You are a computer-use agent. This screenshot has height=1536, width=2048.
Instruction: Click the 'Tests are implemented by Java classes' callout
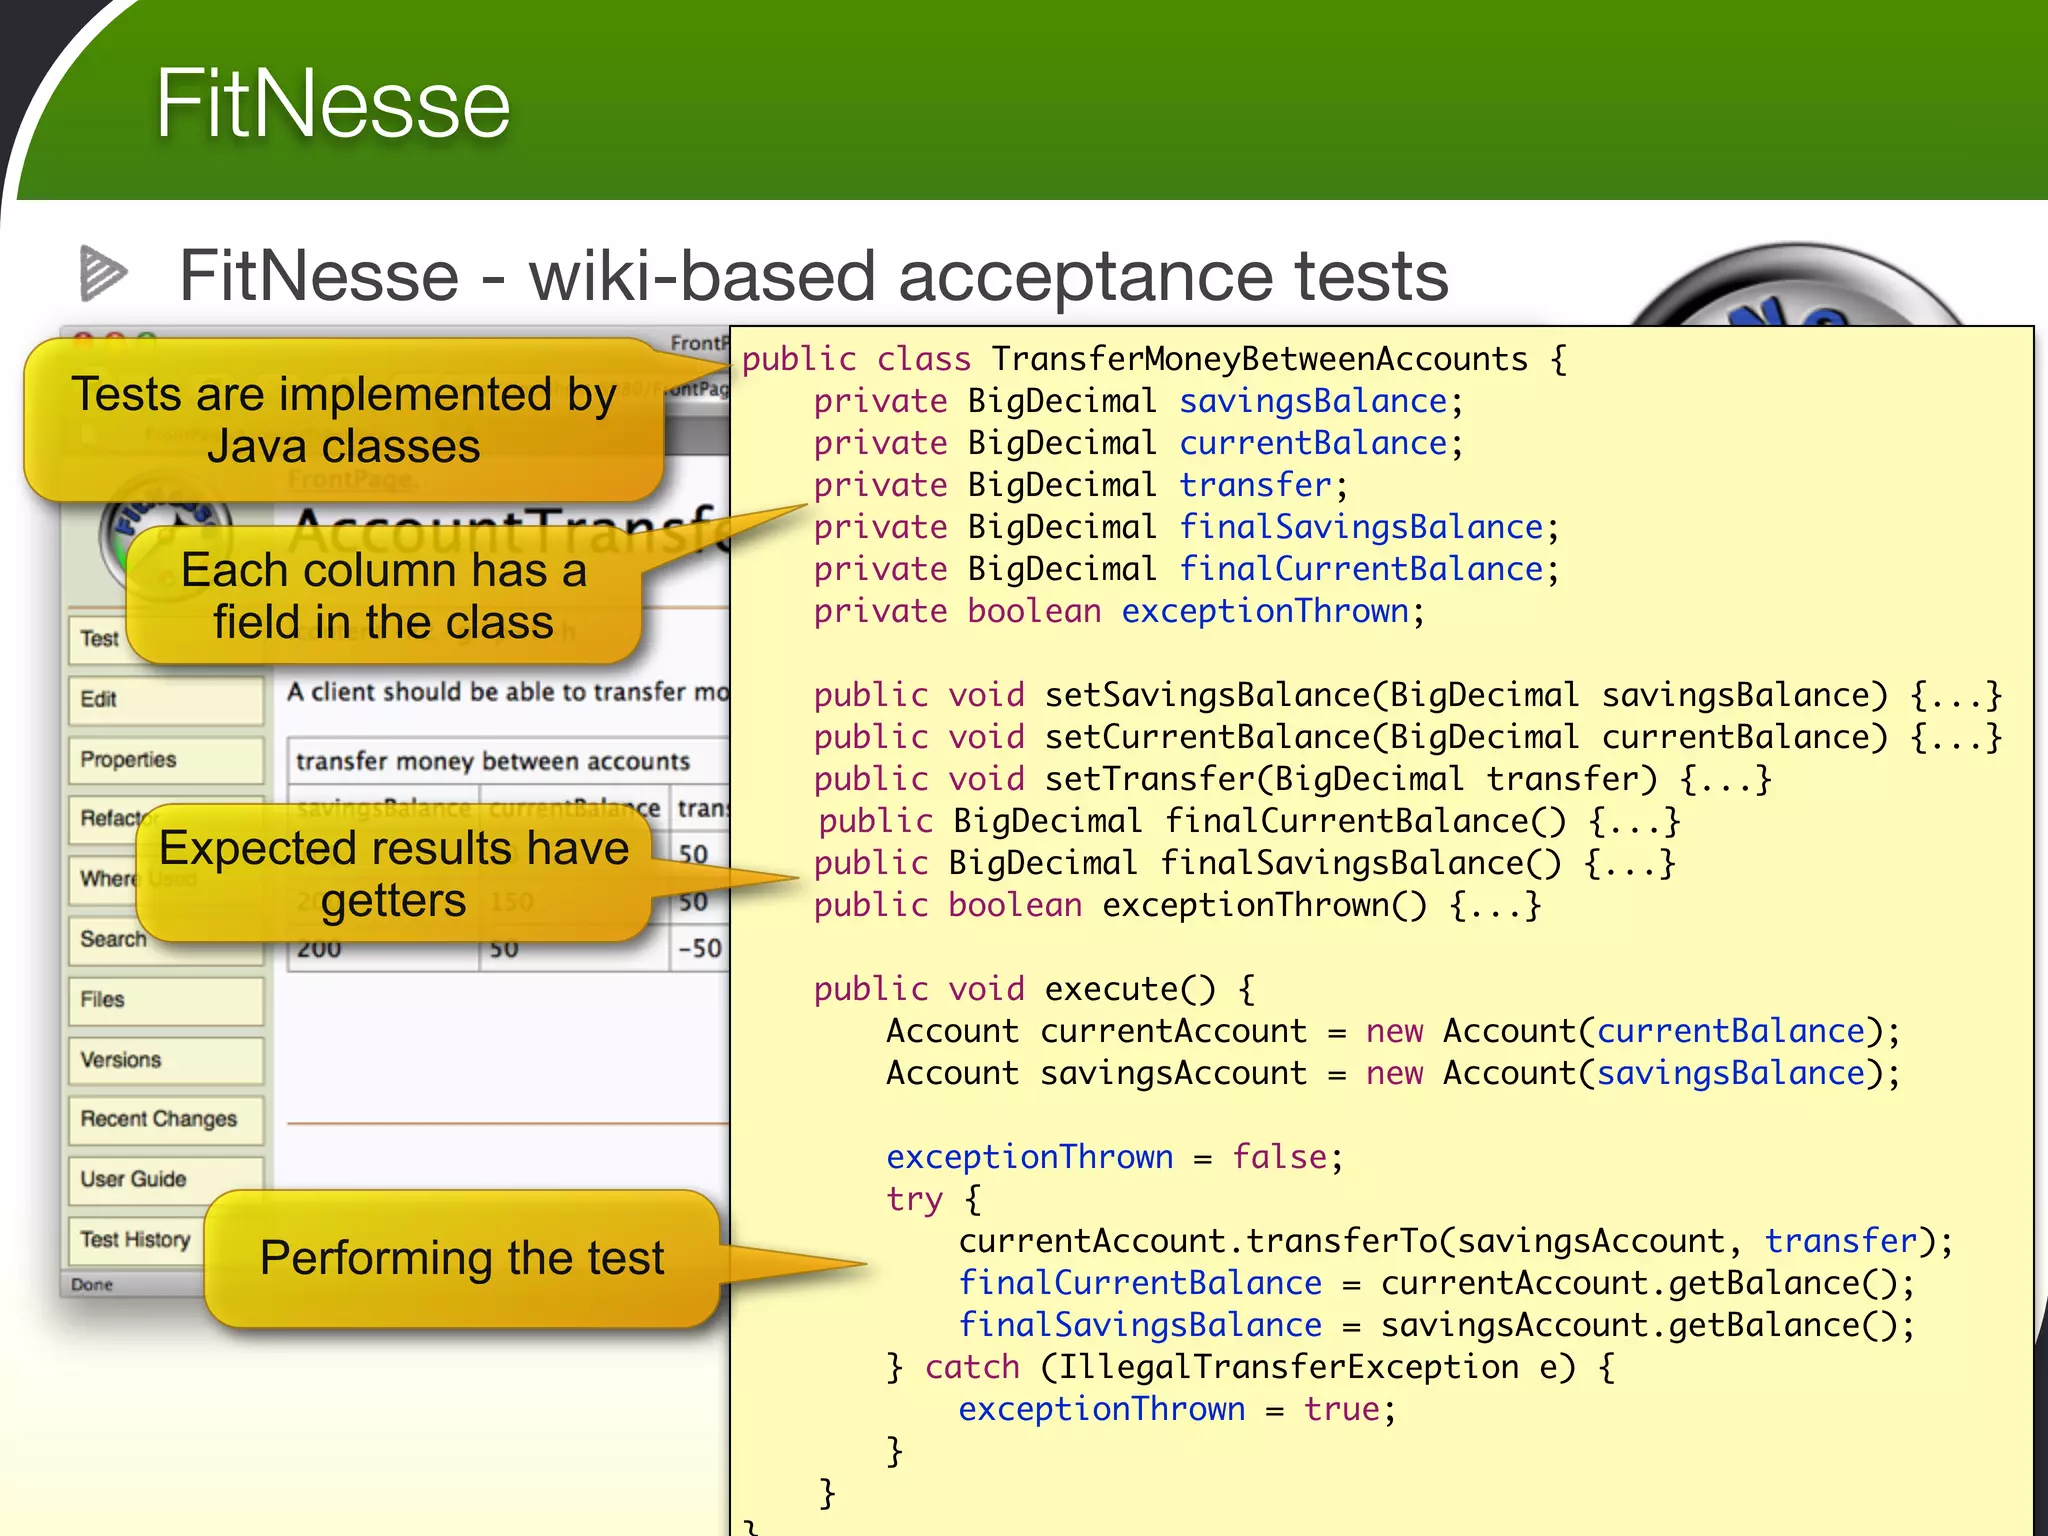click(343, 420)
